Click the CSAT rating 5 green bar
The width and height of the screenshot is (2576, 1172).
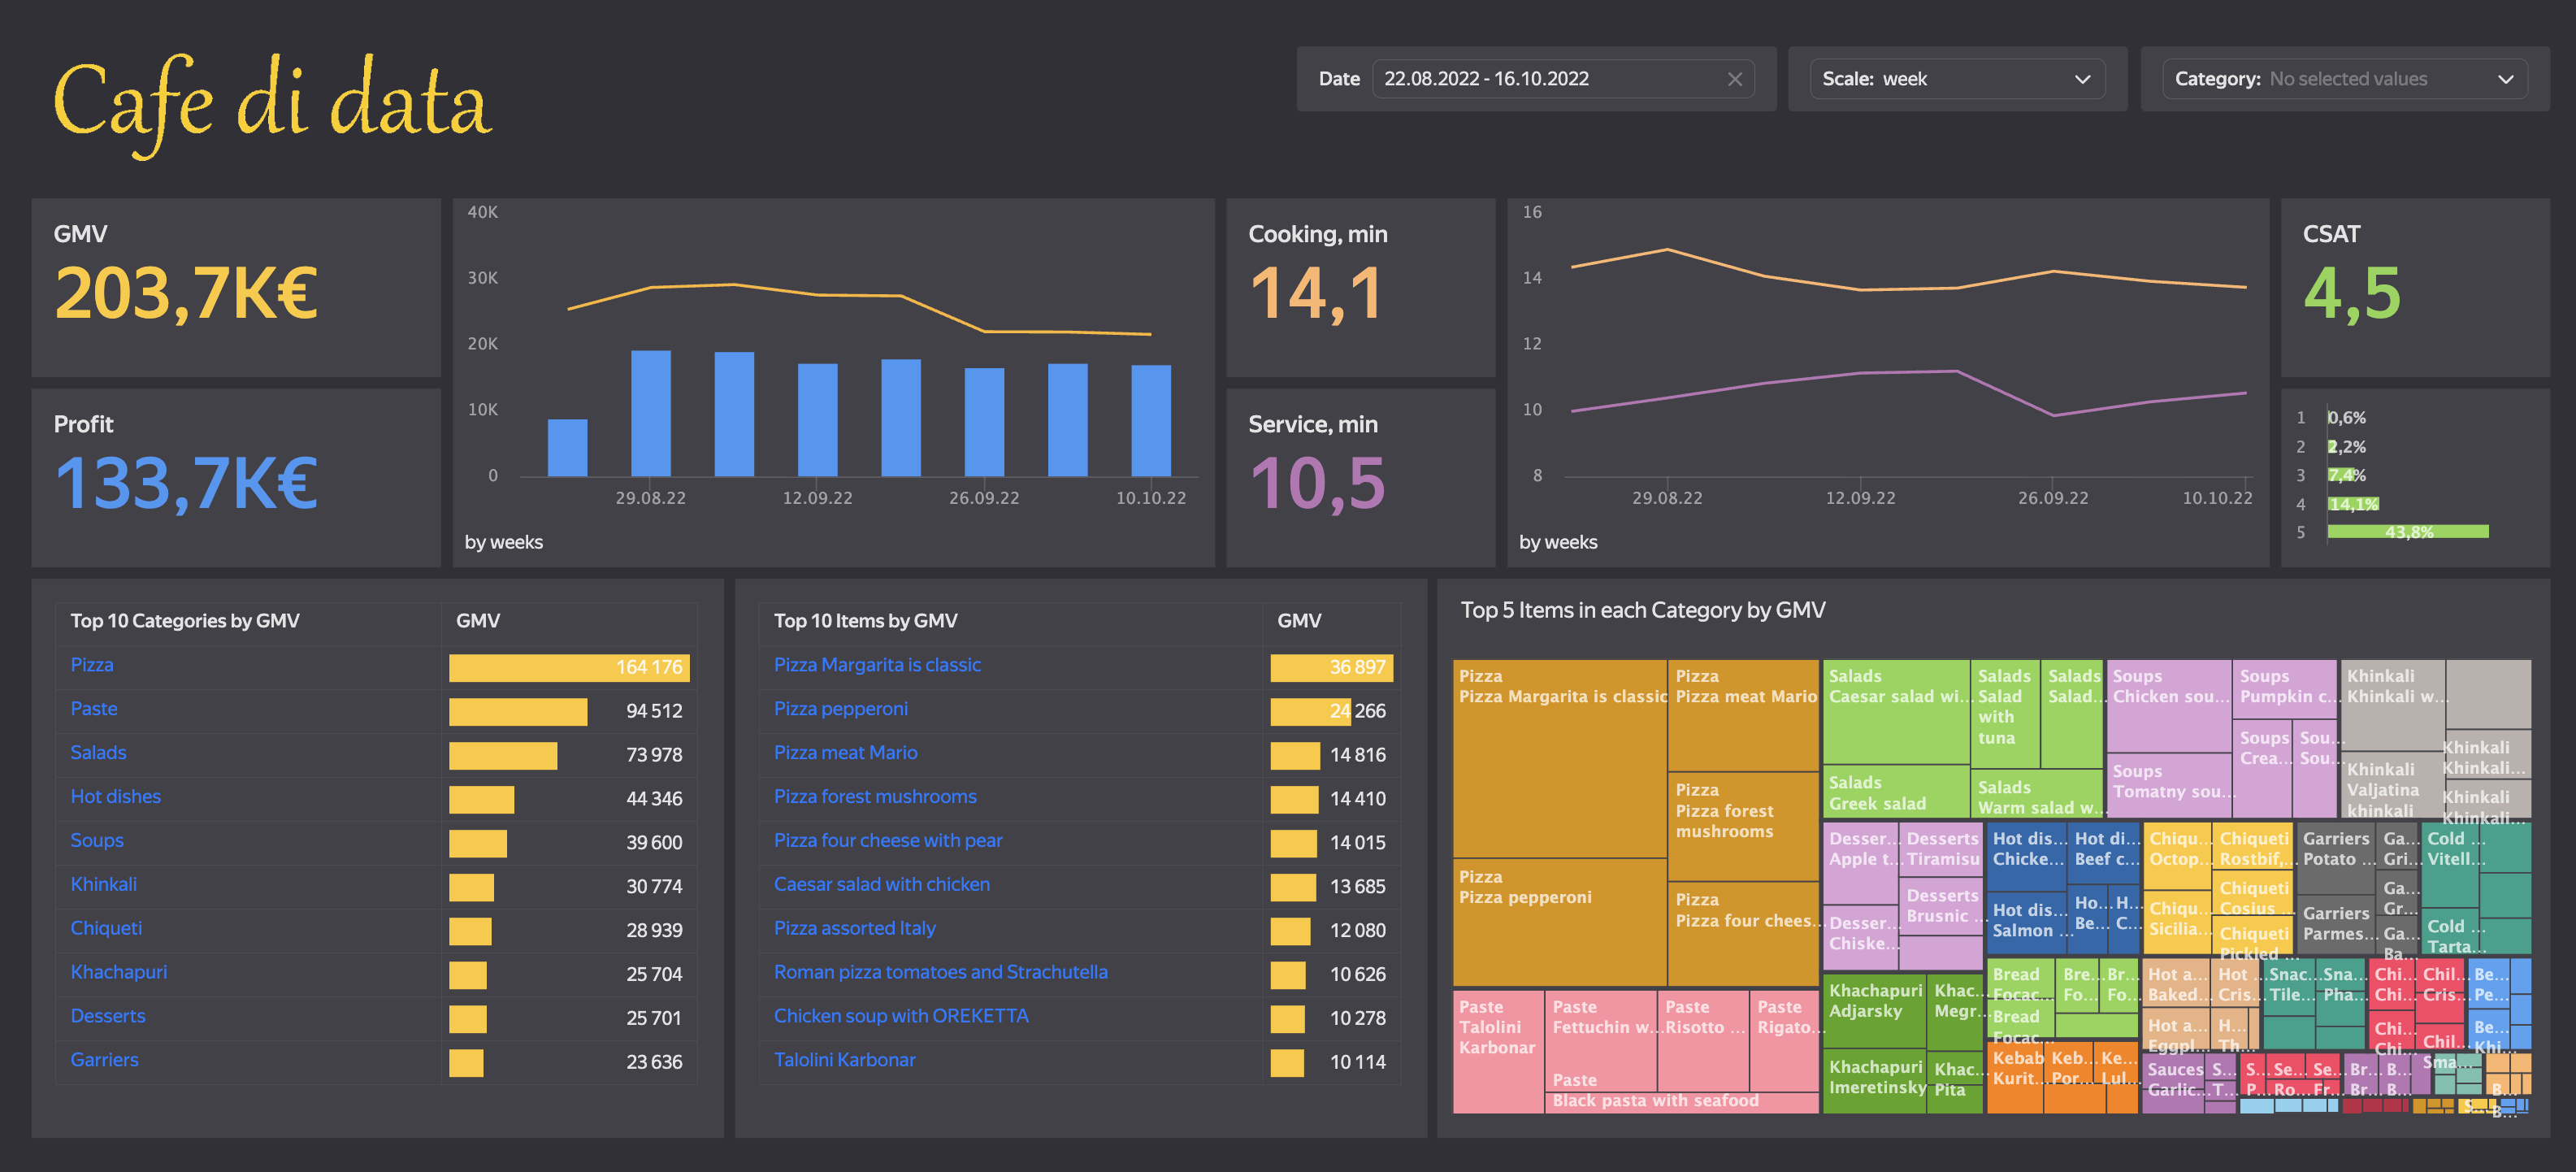tap(2407, 532)
